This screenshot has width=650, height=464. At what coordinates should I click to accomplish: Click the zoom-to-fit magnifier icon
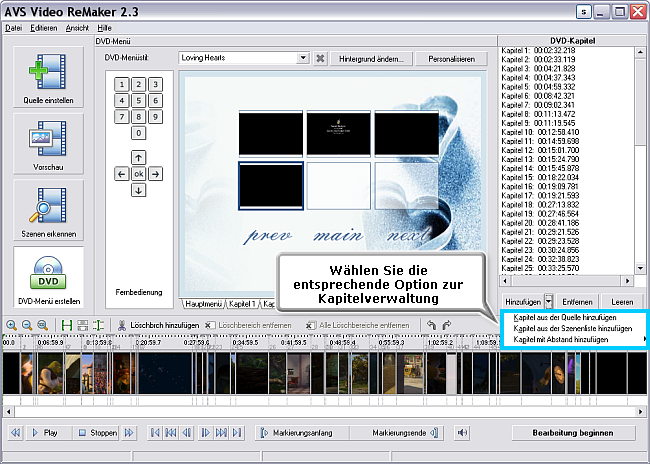(42, 325)
